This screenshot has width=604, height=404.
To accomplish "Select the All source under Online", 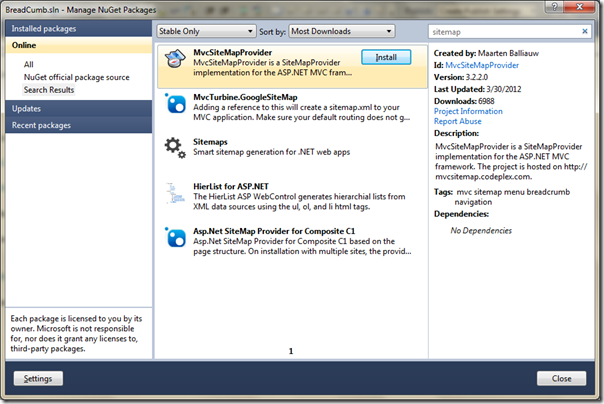I will coord(29,64).
